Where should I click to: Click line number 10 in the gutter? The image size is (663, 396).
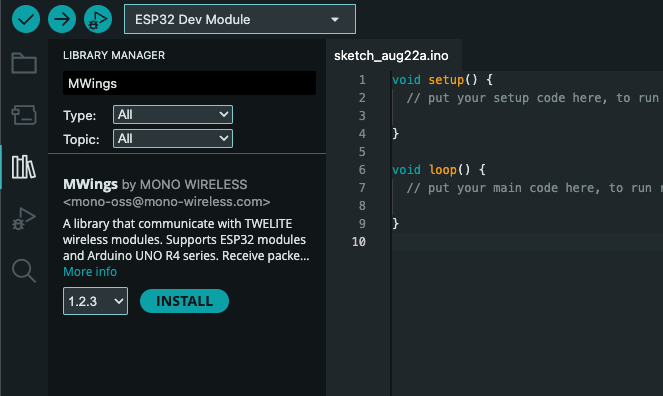pos(359,242)
